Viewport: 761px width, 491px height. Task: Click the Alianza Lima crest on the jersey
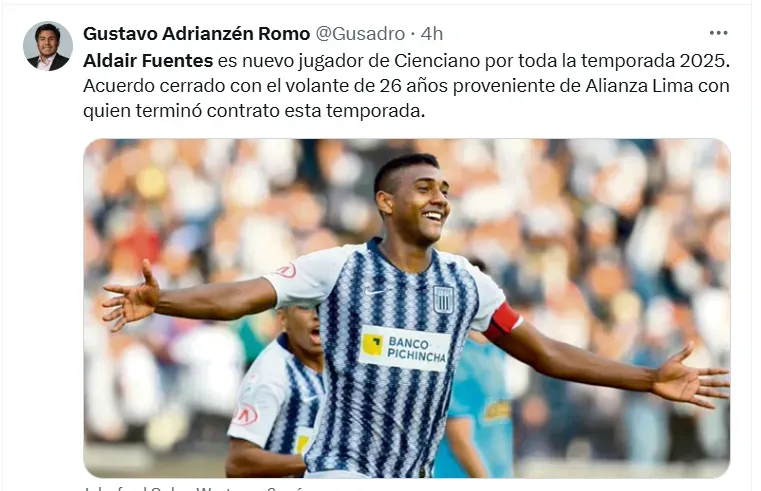click(444, 299)
